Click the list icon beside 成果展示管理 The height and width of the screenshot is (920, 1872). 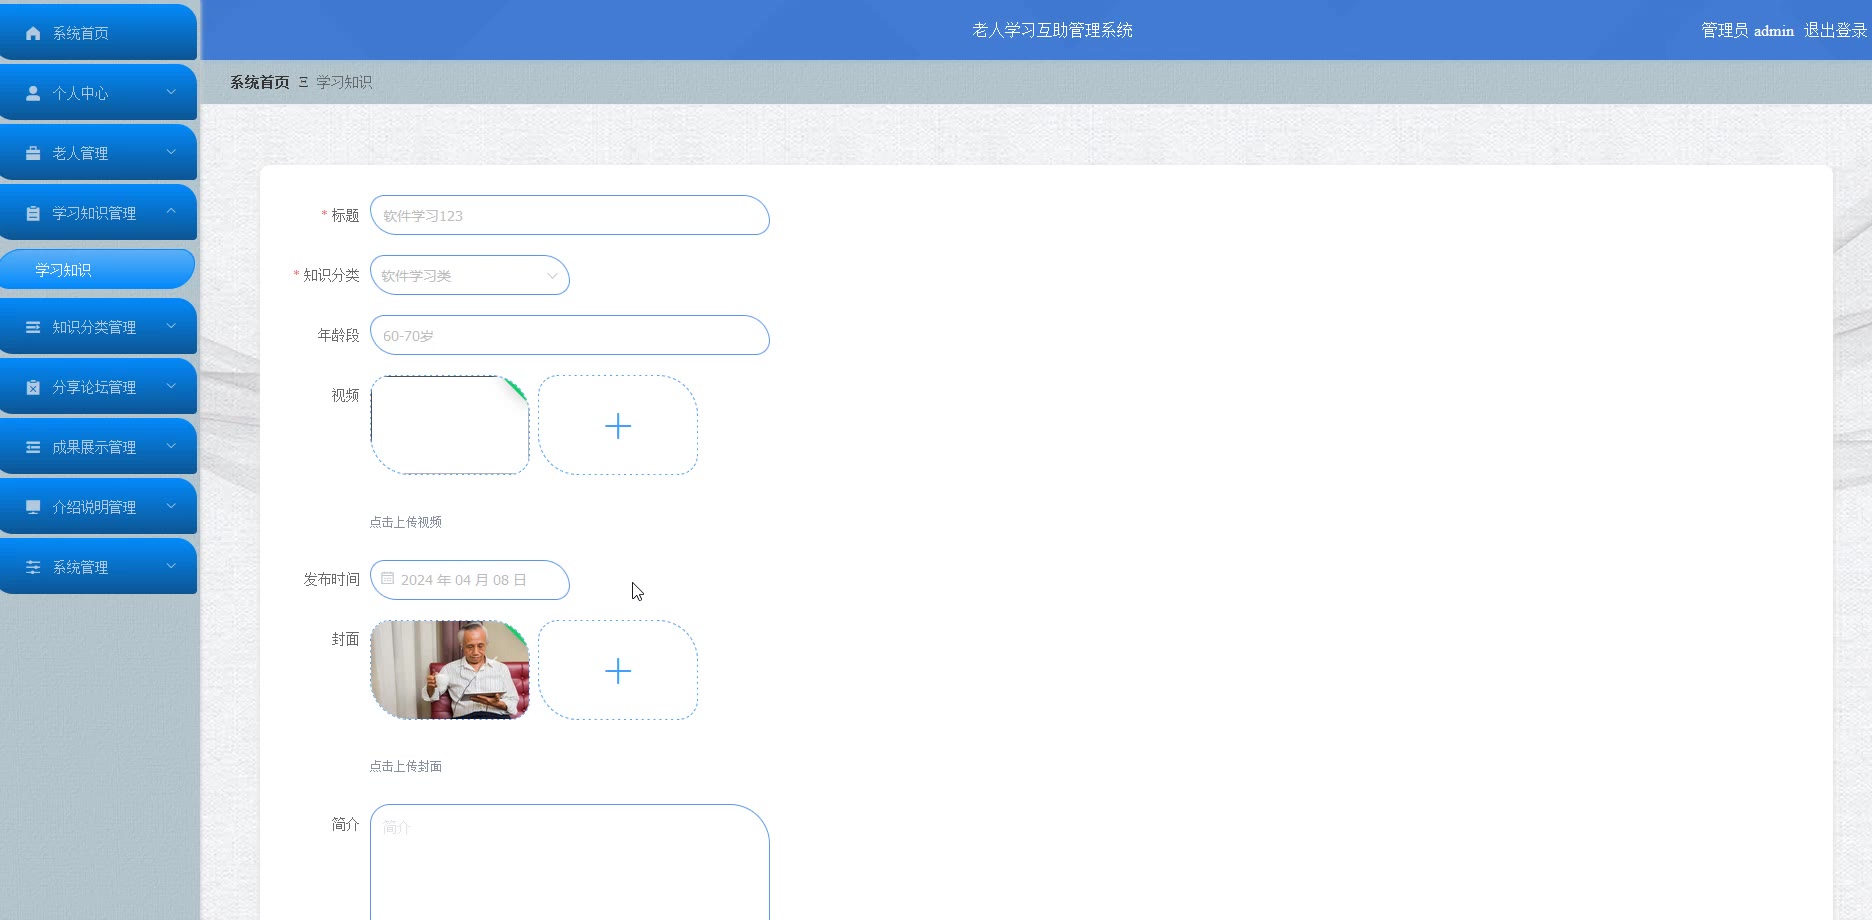coord(33,447)
